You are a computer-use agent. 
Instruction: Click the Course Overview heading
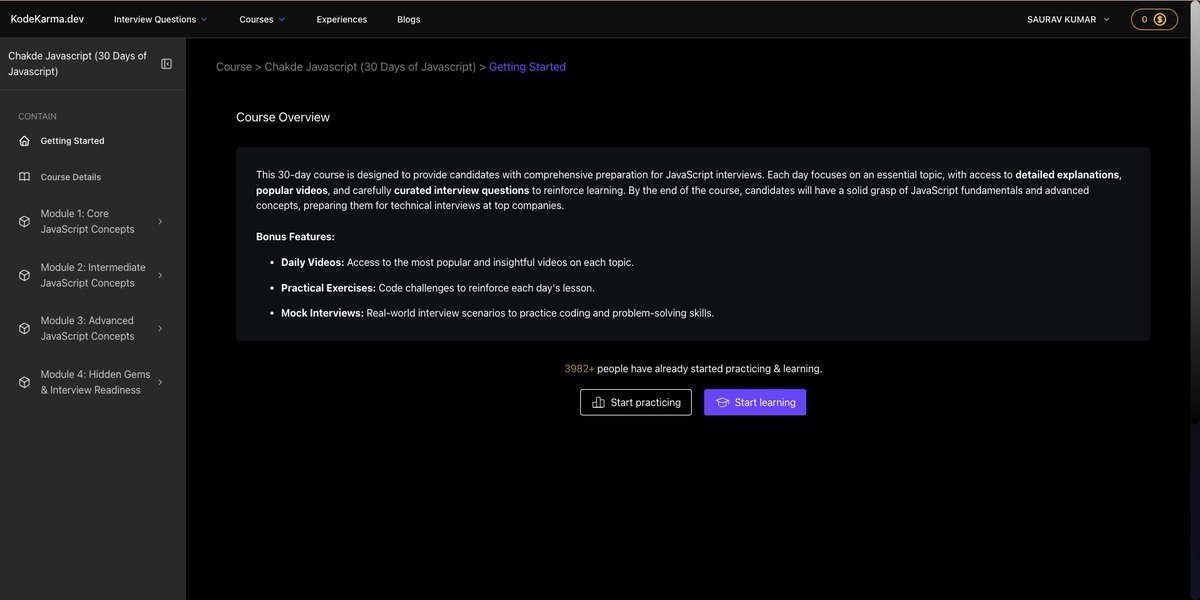pyautogui.click(x=283, y=117)
